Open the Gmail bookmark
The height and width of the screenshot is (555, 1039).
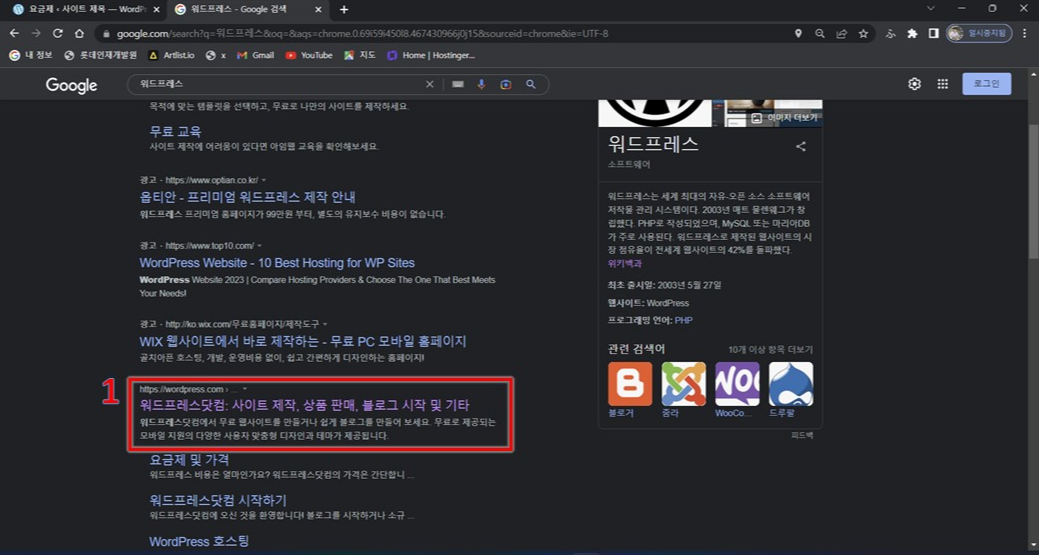pos(255,55)
